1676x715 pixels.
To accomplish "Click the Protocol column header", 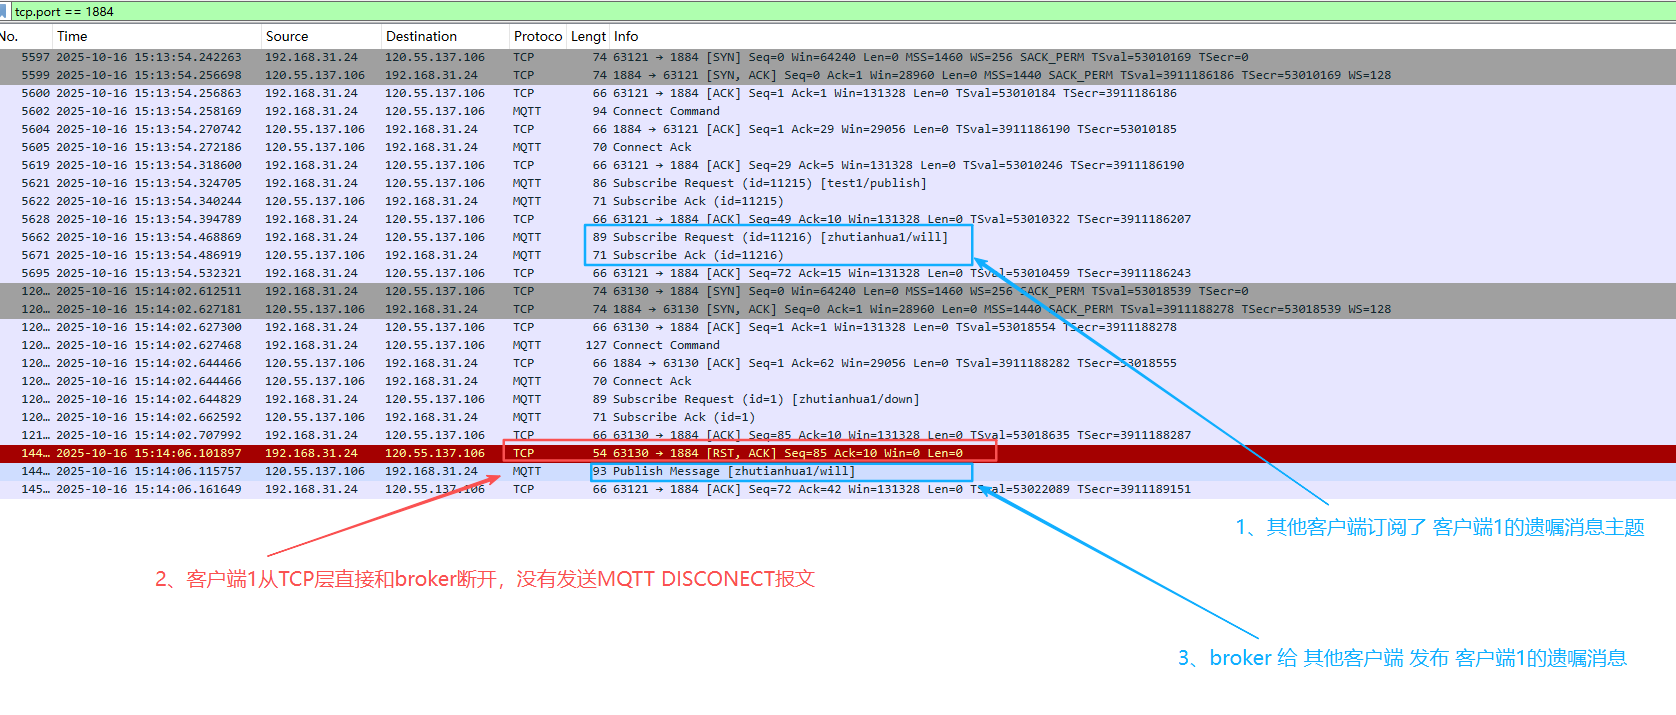I will (x=538, y=36).
